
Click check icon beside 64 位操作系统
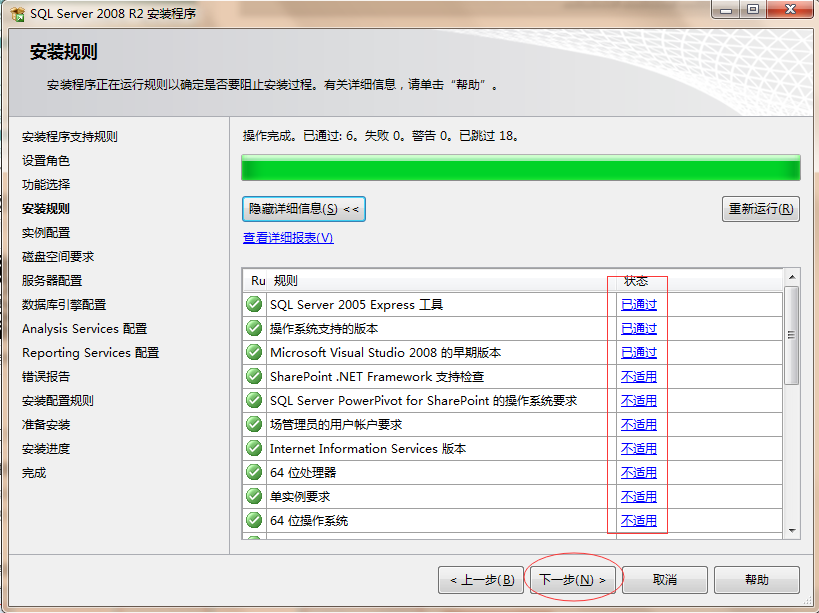coord(254,520)
